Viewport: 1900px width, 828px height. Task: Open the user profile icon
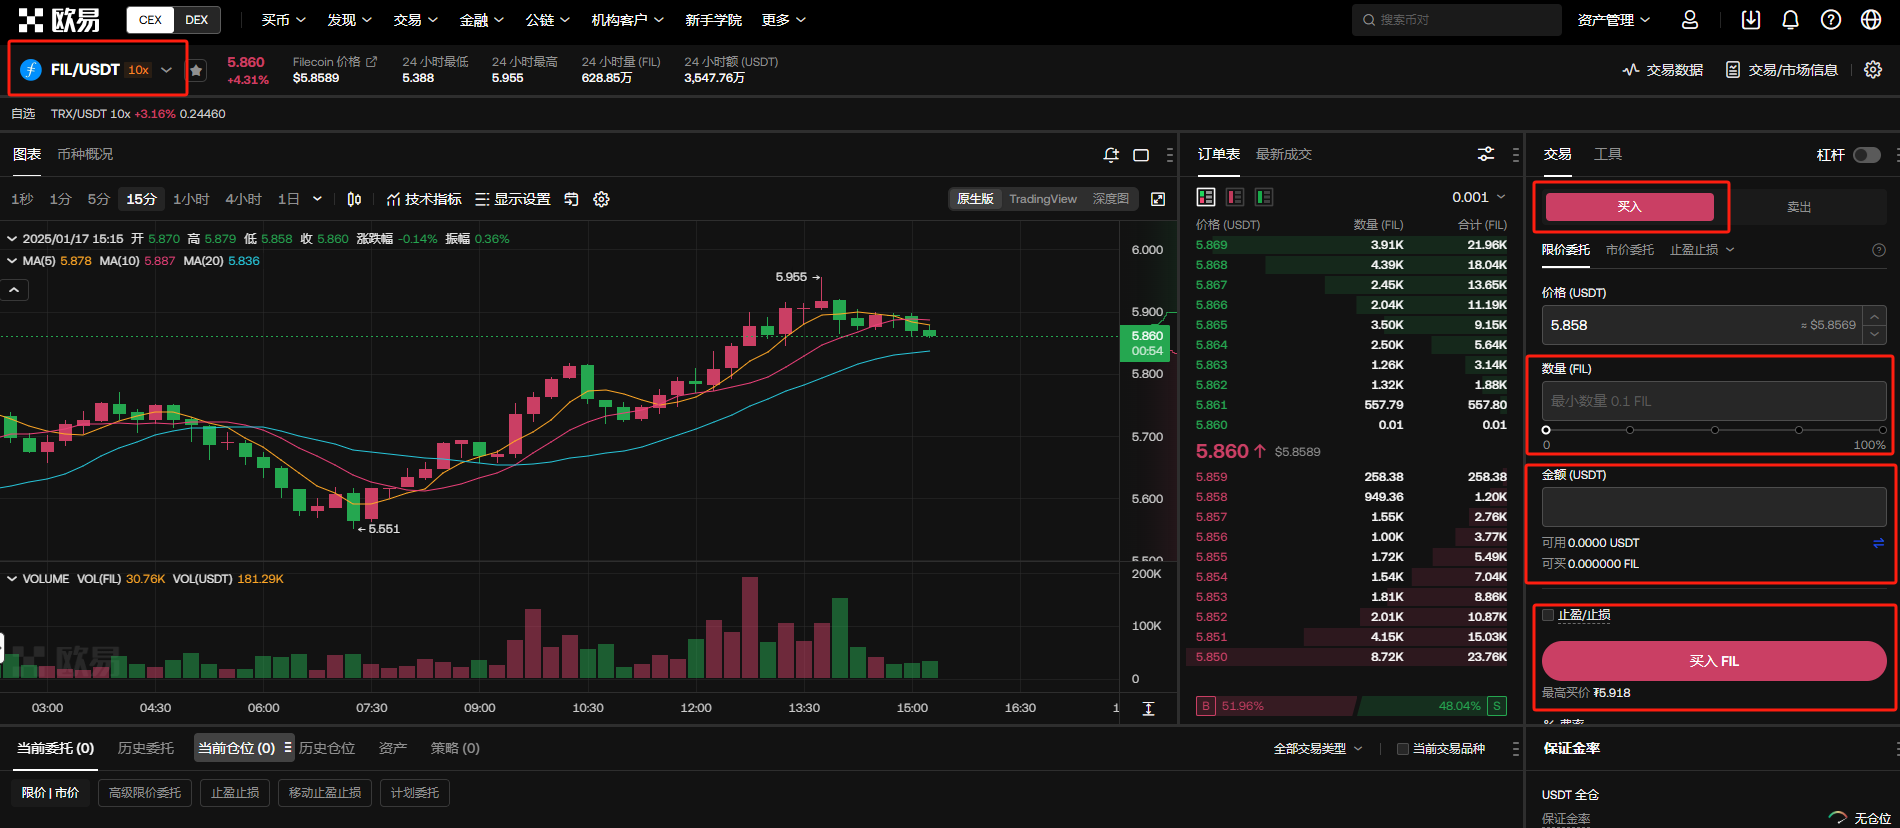[x=1690, y=20]
